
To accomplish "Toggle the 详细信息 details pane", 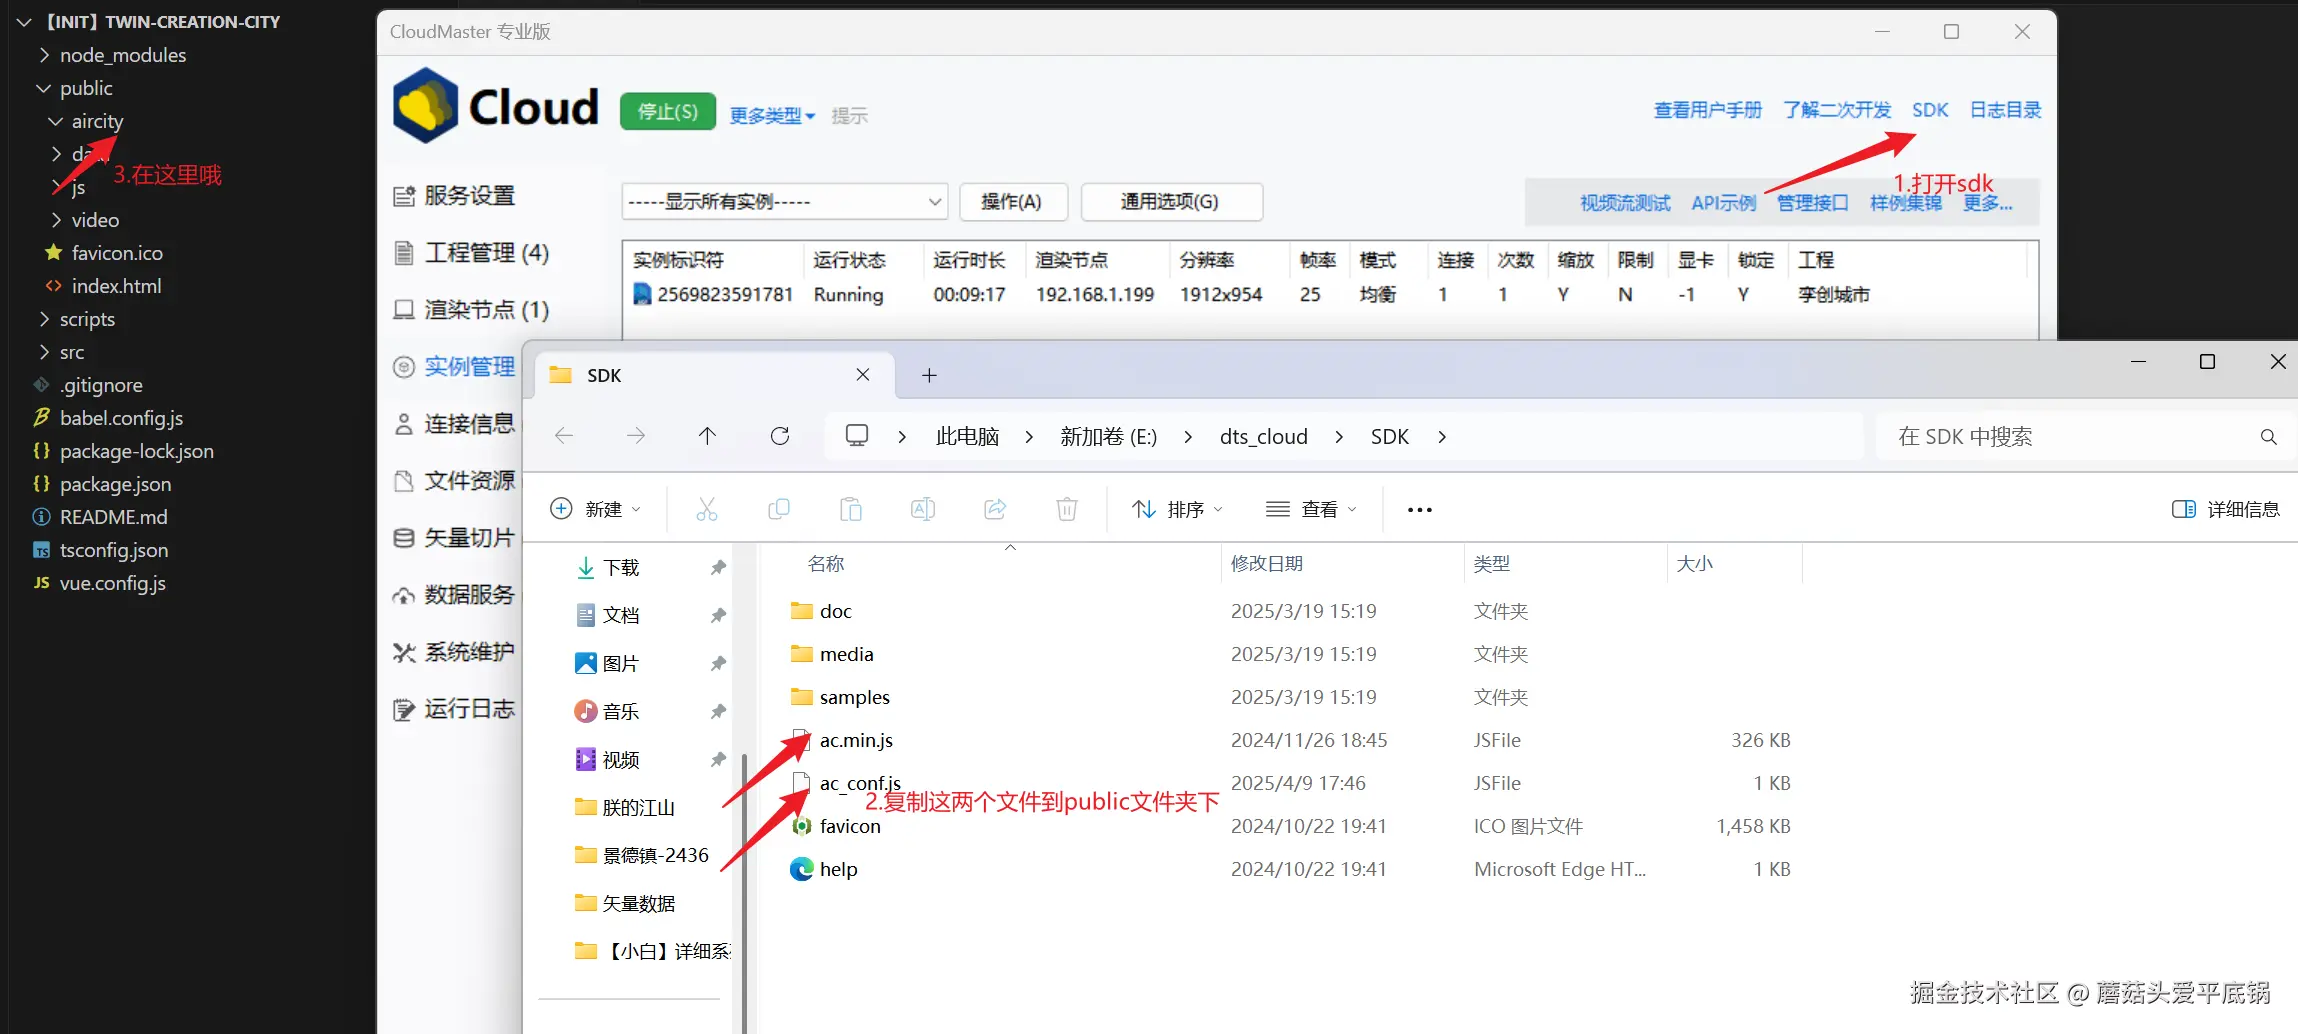I will point(2226,509).
